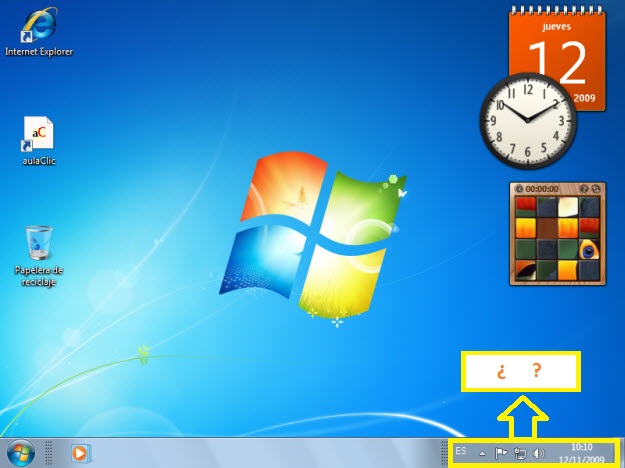Open the volume speaker tray icon
Image resolution: width=625 pixels, height=468 pixels.
[538, 453]
